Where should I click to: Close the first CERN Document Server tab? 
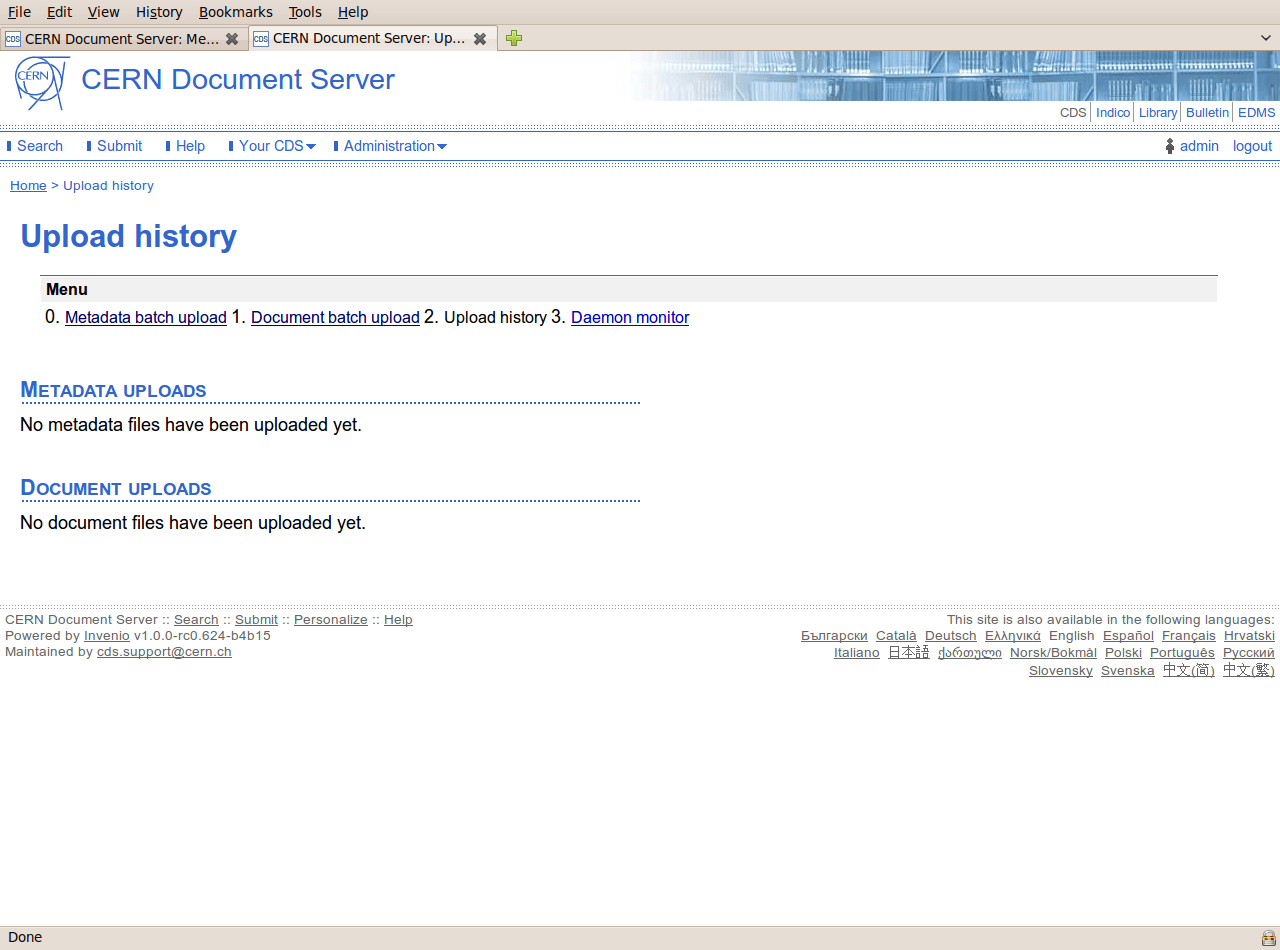232,39
